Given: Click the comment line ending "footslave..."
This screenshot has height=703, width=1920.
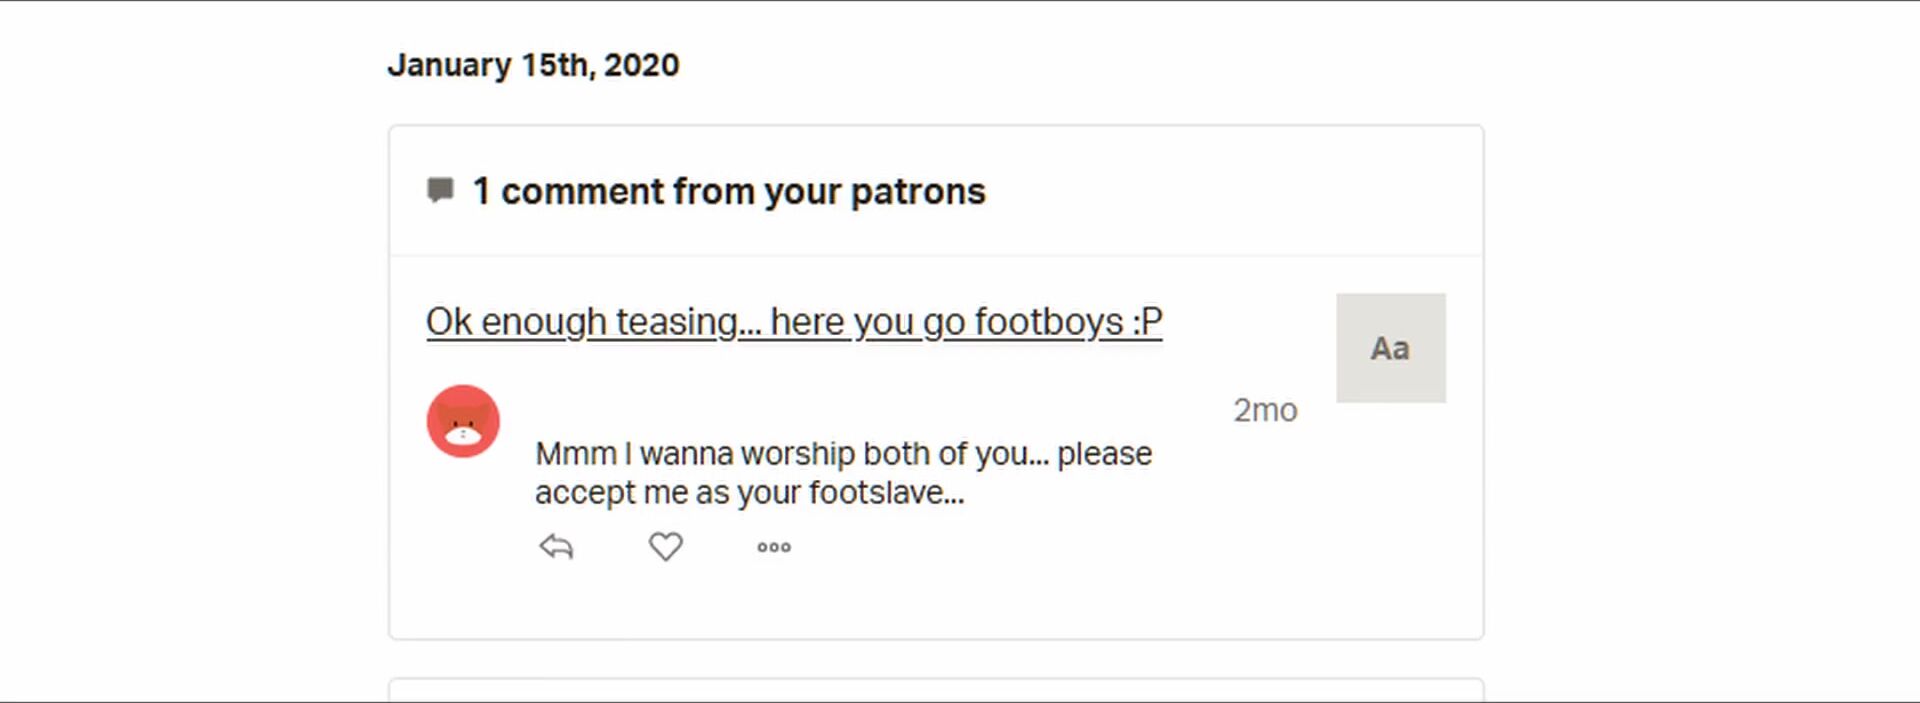Looking at the screenshot, I should (x=749, y=493).
